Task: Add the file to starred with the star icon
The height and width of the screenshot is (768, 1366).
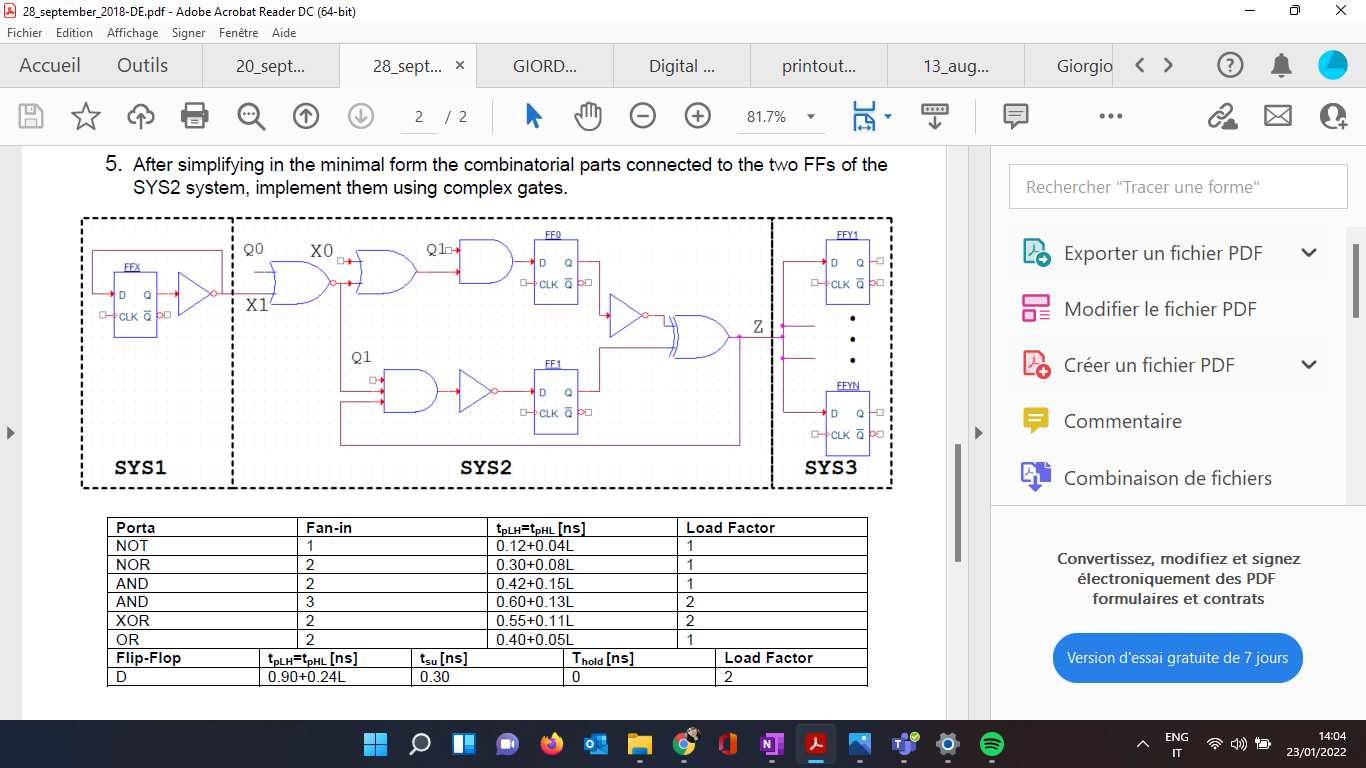Action: pyautogui.click(x=86, y=116)
